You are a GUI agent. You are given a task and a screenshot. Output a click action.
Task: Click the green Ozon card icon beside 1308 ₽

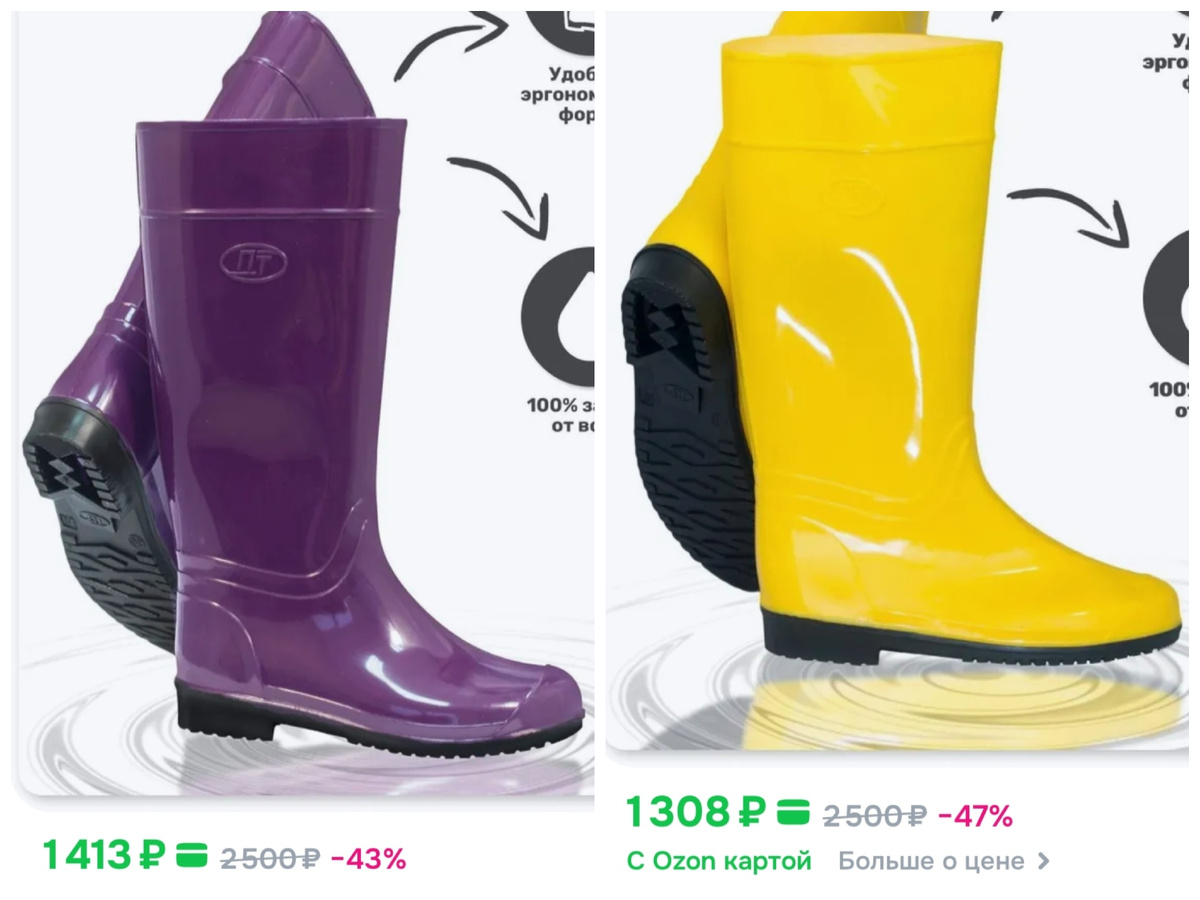pos(794,812)
